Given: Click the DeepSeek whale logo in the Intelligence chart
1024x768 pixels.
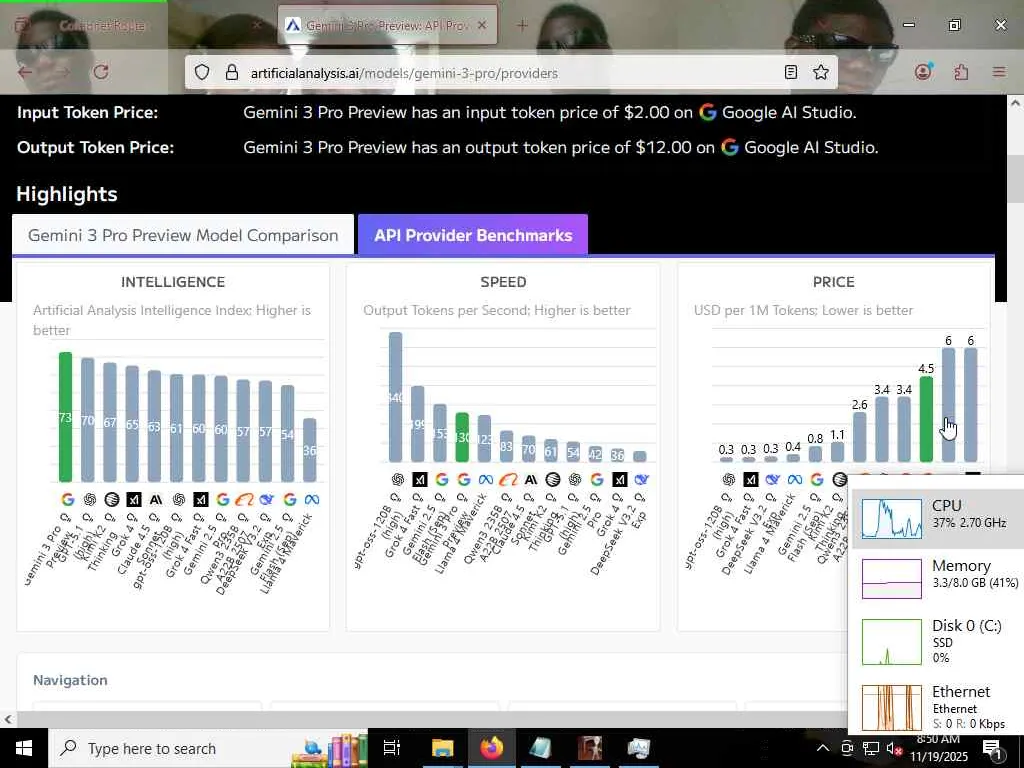Looking at the screenshot, I should tap(266, 500).
